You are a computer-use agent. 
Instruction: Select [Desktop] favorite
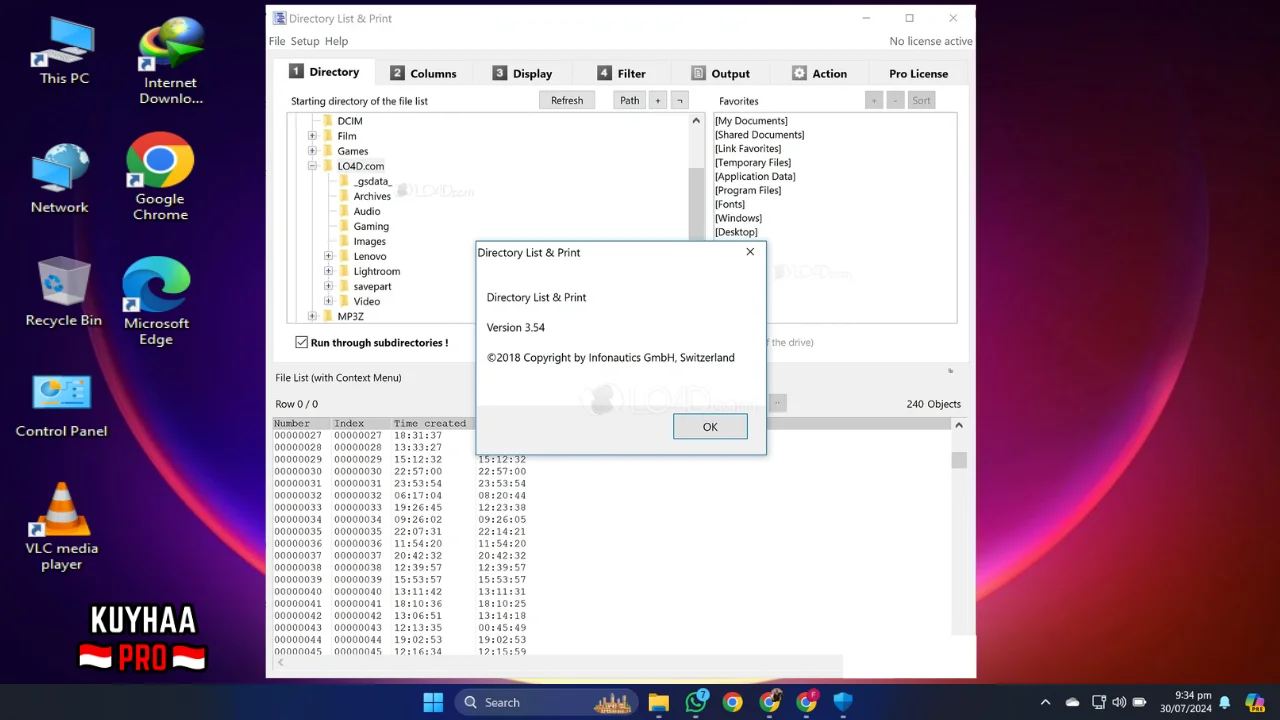pos(736,232)
